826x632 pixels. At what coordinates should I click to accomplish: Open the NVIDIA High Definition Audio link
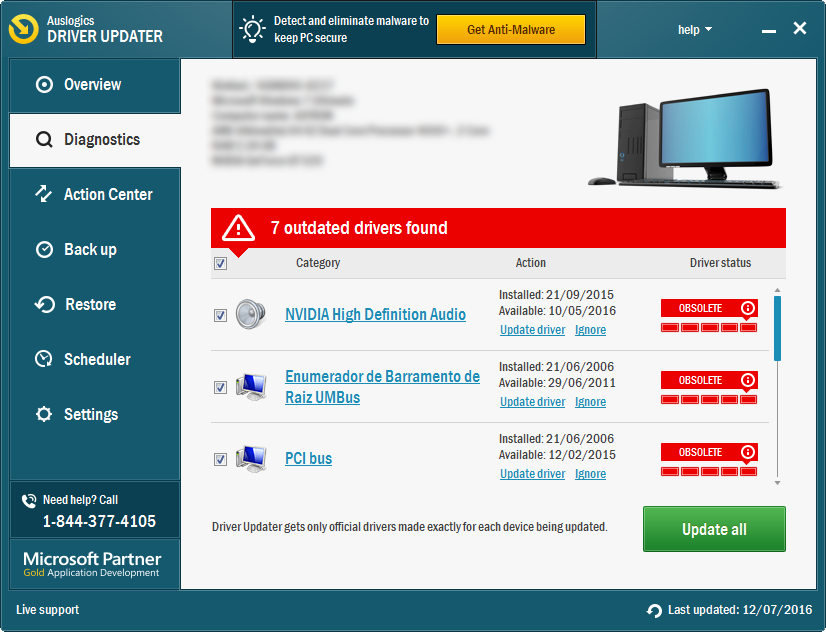(376, 314)
